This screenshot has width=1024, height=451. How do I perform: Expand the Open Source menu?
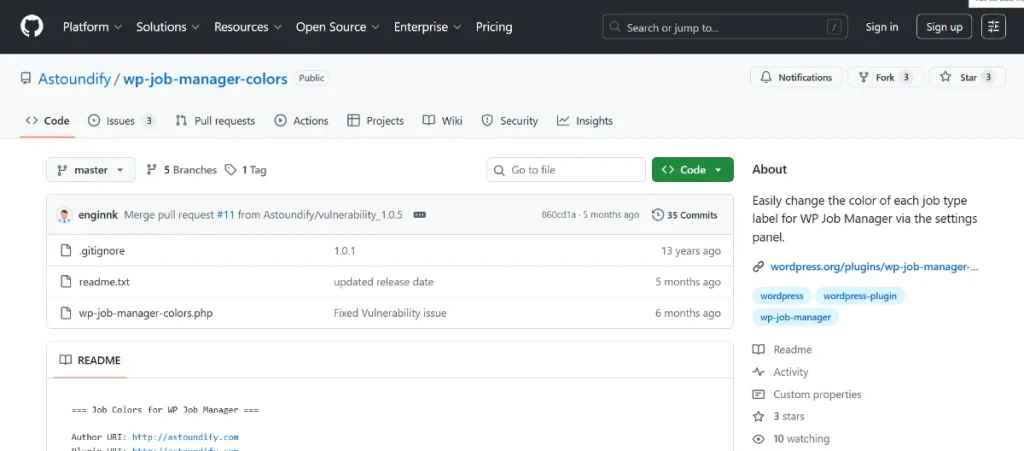[x=338, y=27]
